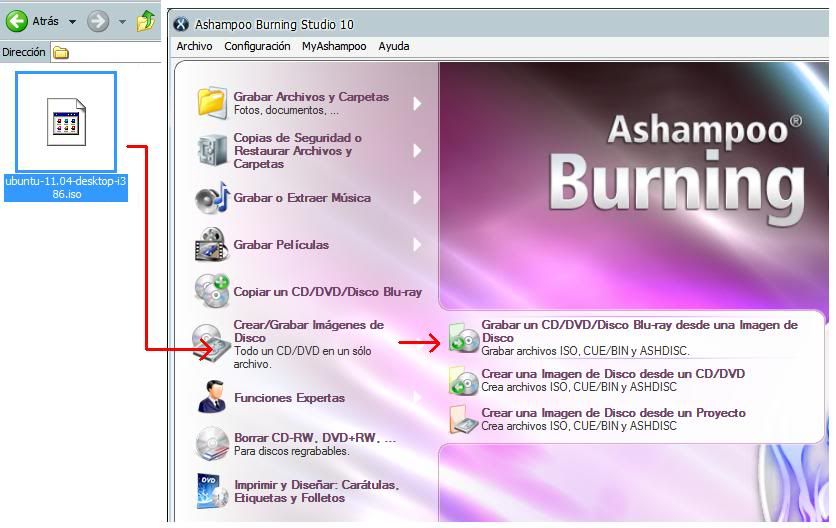This screenshot has height=528, width=836.
Task: Click the Ashampoo Burning Studio title bar icon
Action: pyautogui.click(x=181, y=24)
